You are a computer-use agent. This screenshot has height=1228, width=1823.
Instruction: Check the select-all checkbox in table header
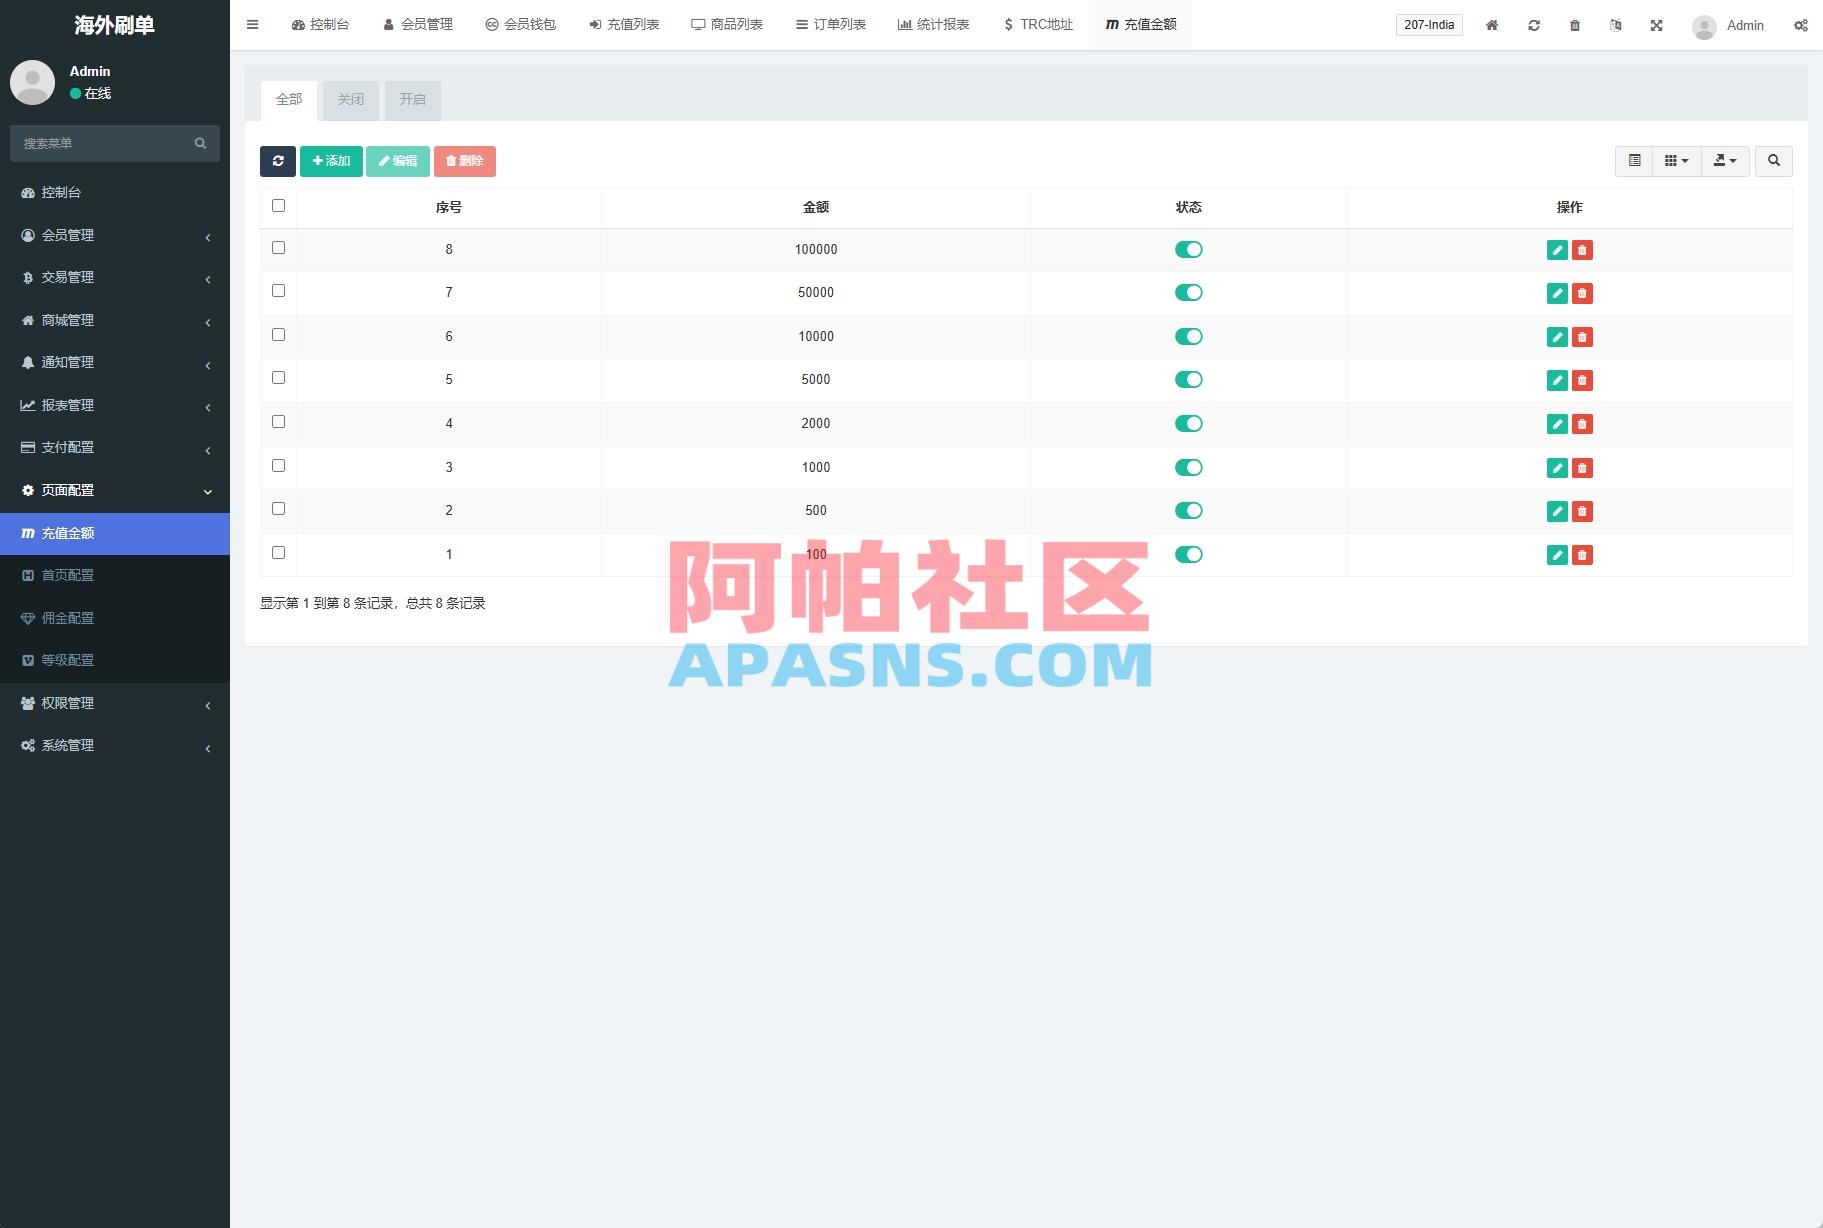(x=278, y=205)
